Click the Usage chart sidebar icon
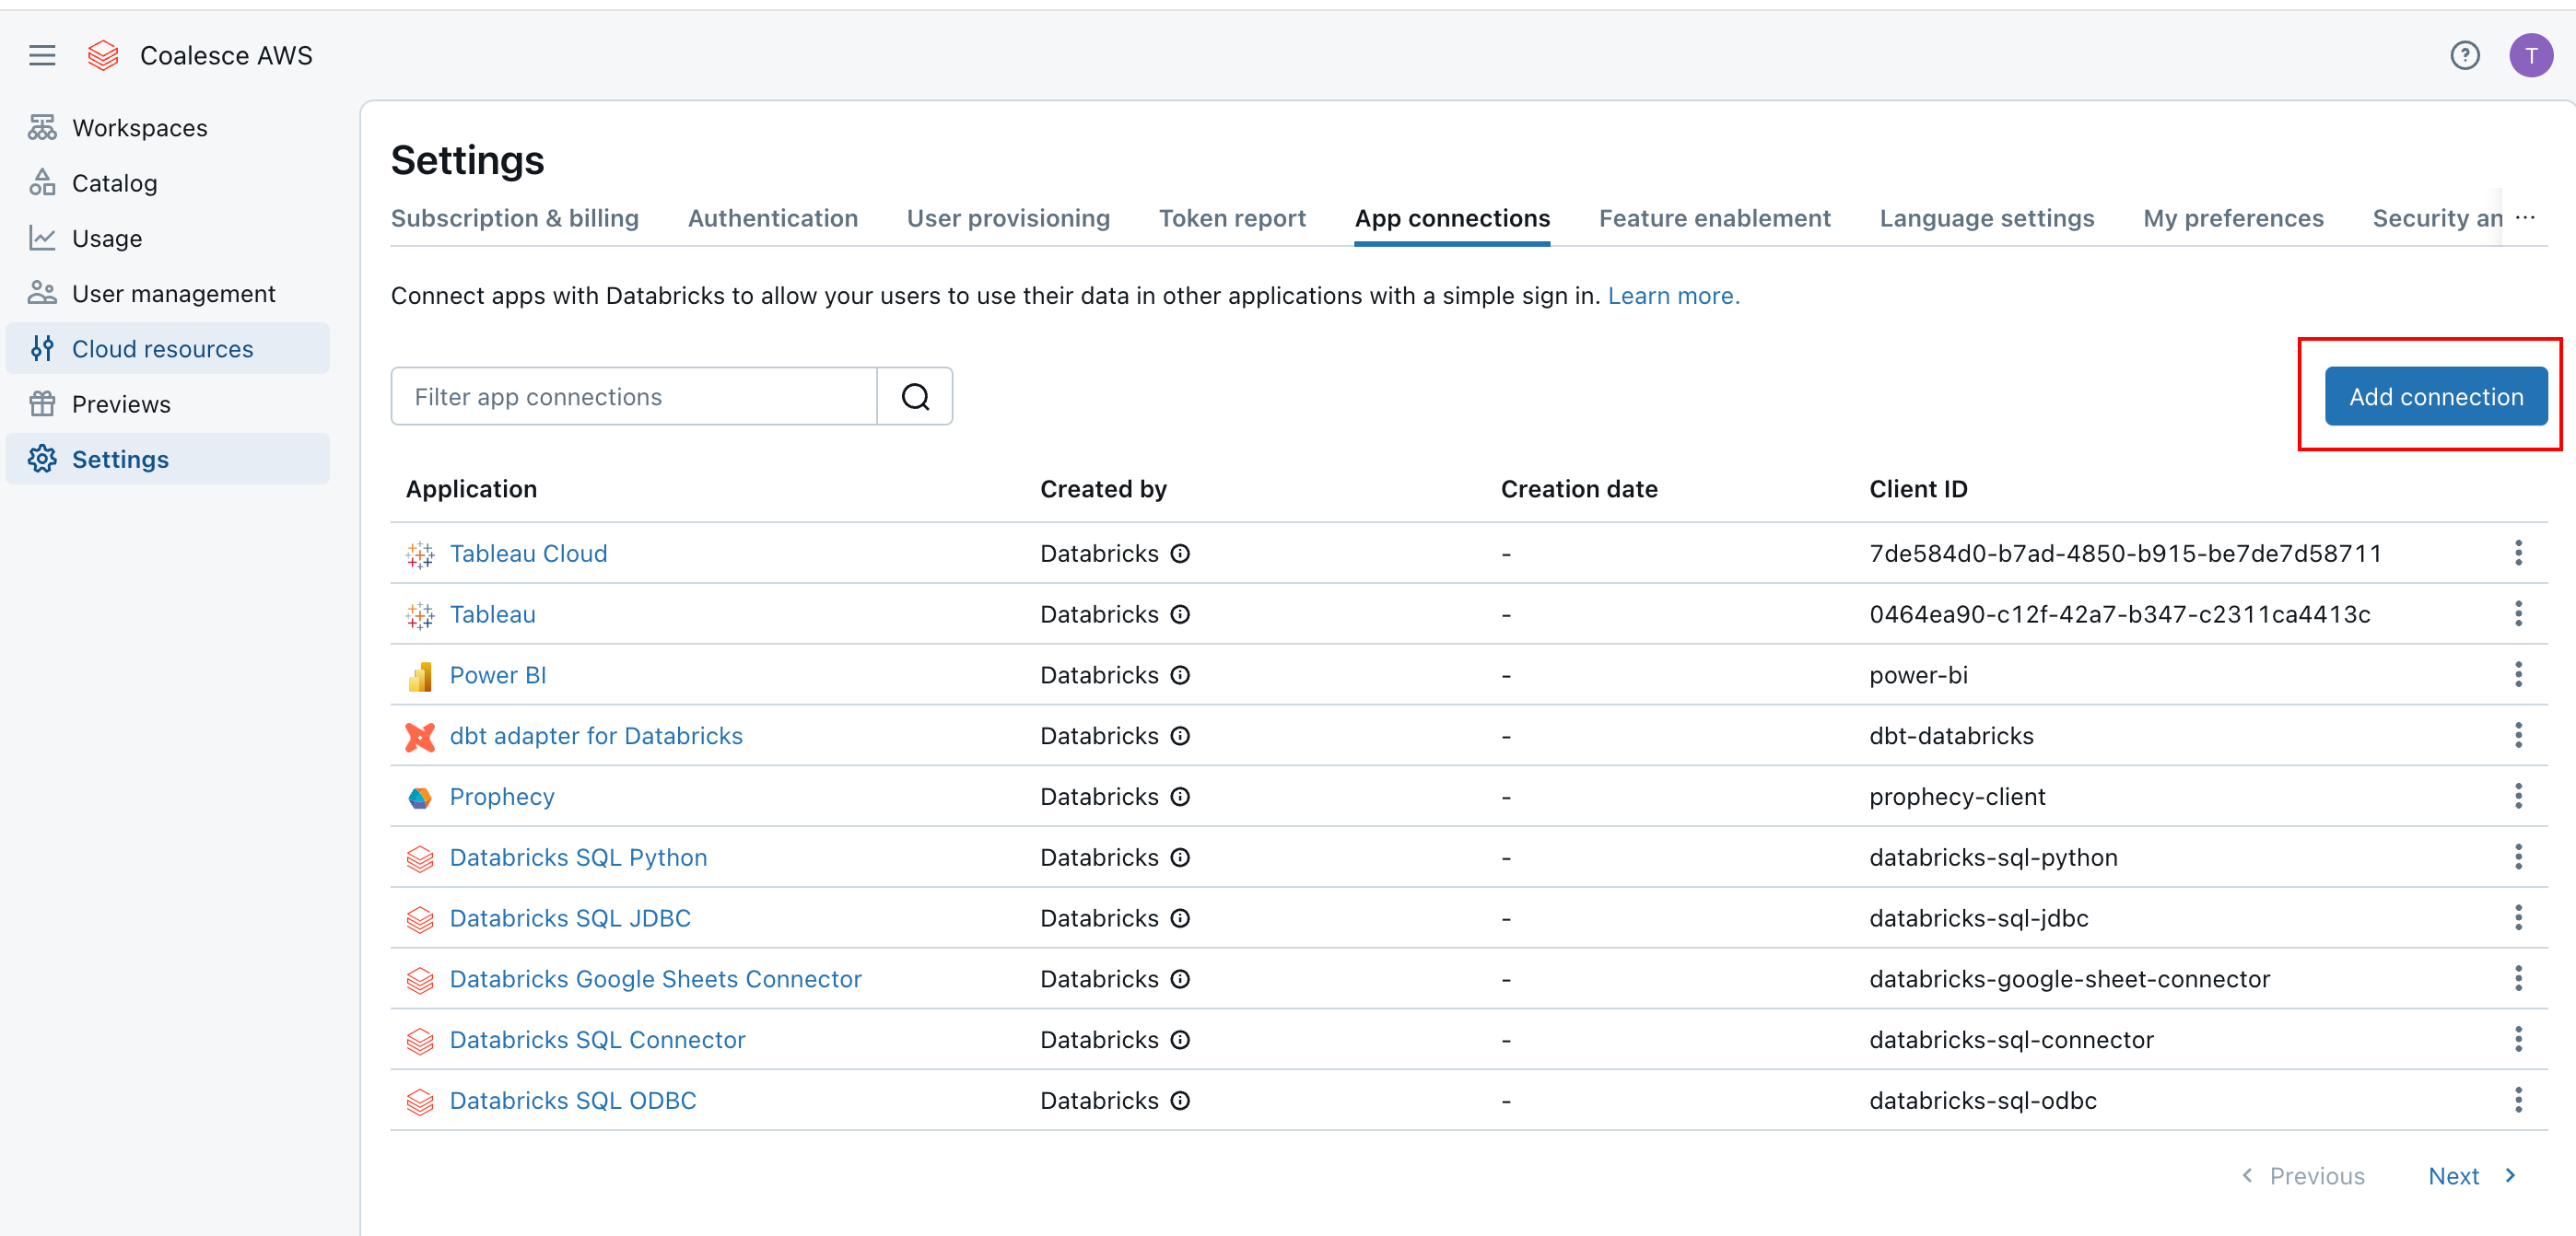This screenshot has height=1236, width=2576. (42, 238)
